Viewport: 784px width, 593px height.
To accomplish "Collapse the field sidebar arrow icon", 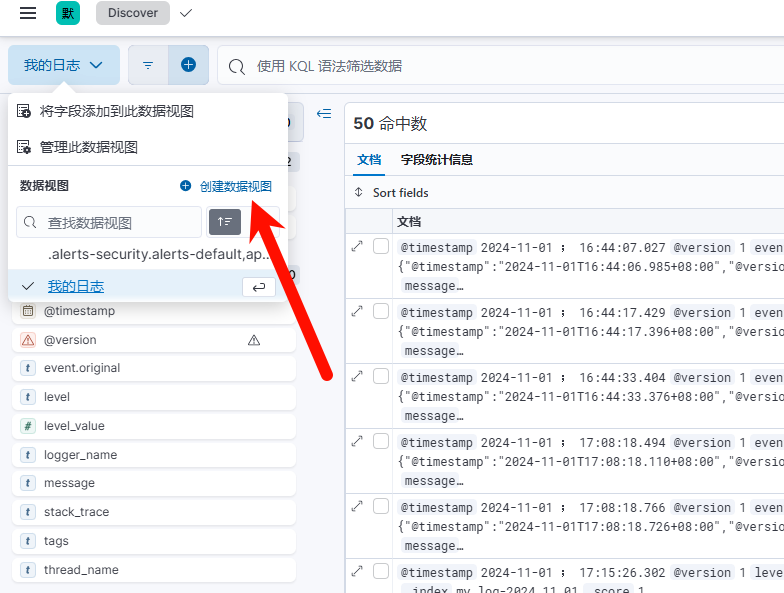I will (x=324, y=114).
